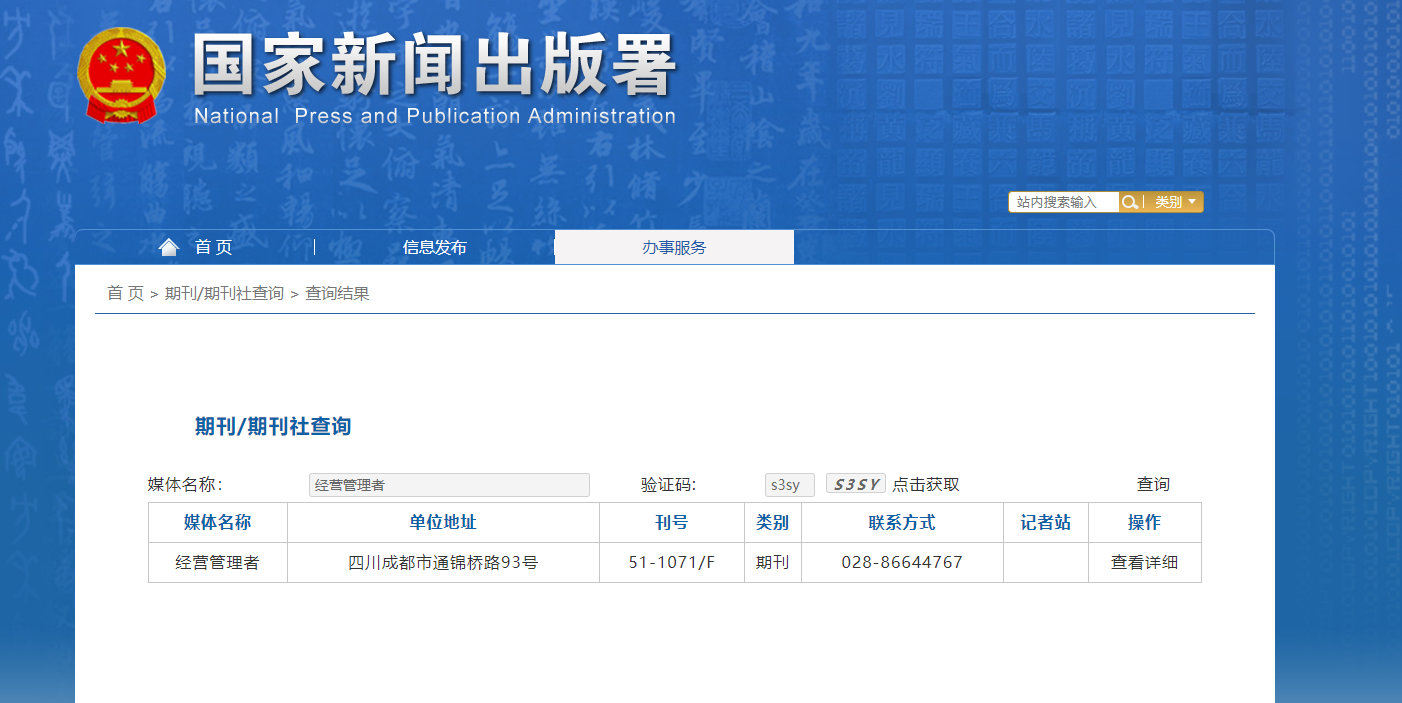Viewport: 1402px width, 703px height.
Task: Click 期刊/期刊社查询 breadcrumb link
Action: 224,293
